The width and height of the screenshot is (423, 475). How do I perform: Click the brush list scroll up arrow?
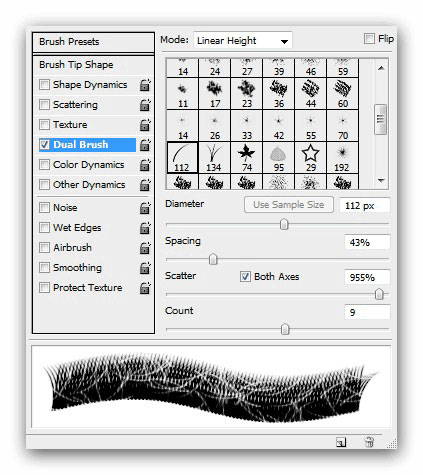(x=381, y=68)
